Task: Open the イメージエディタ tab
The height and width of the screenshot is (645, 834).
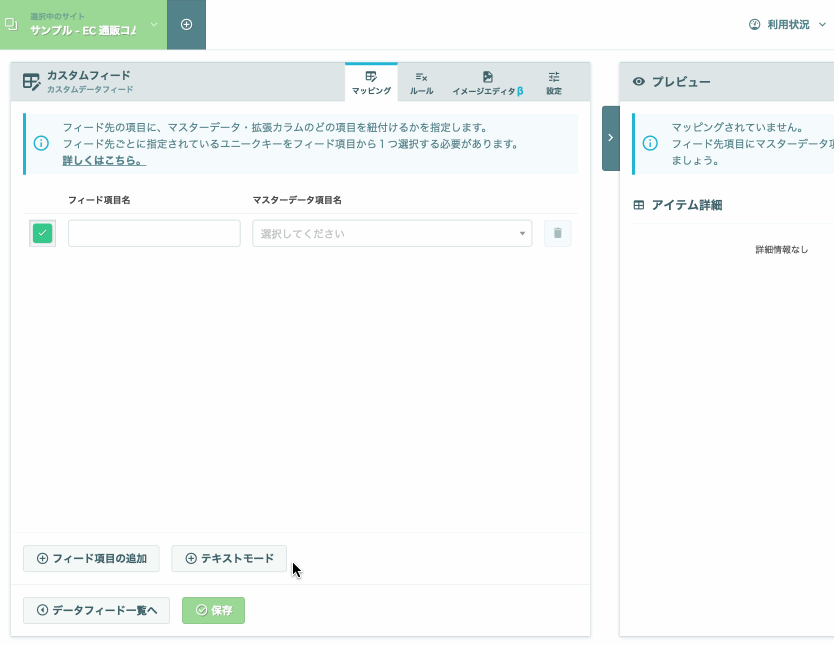Action: 487,82
